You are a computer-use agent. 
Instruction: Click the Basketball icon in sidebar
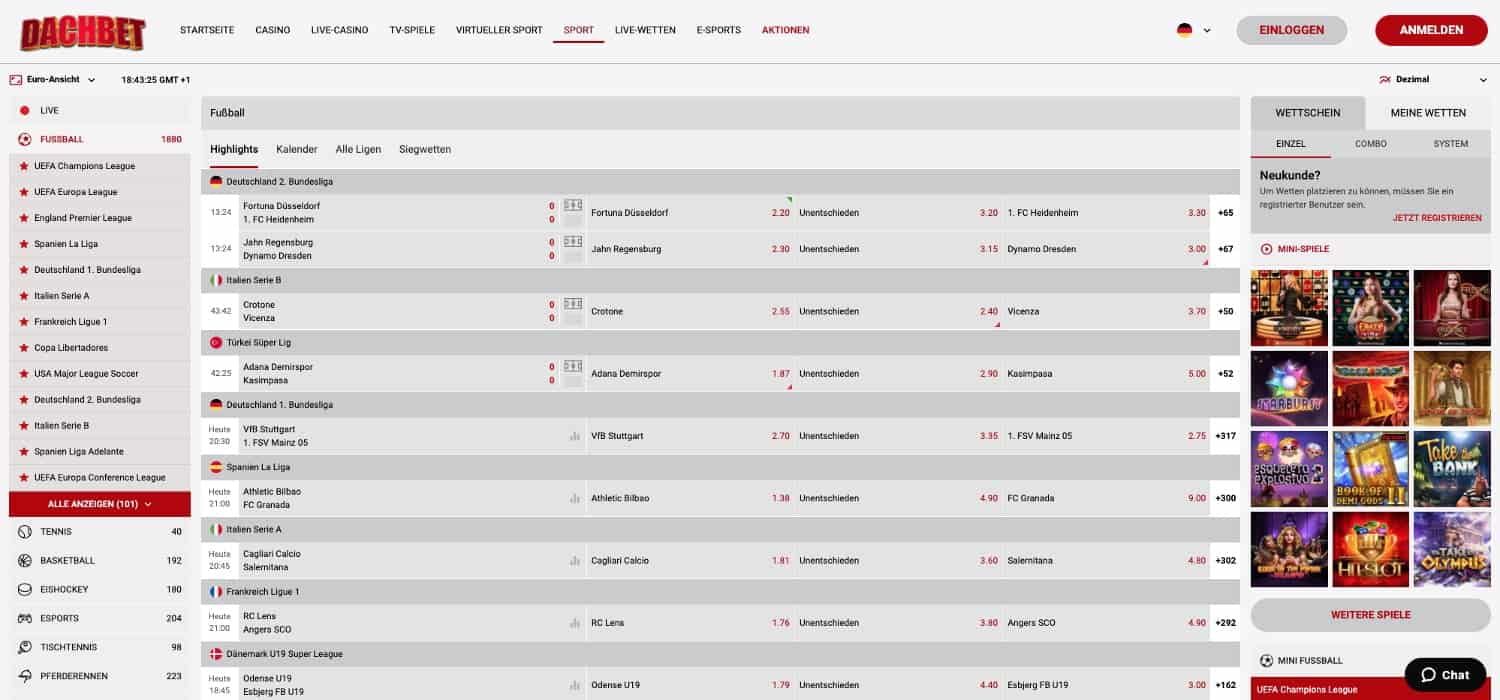tap(25, 561)
